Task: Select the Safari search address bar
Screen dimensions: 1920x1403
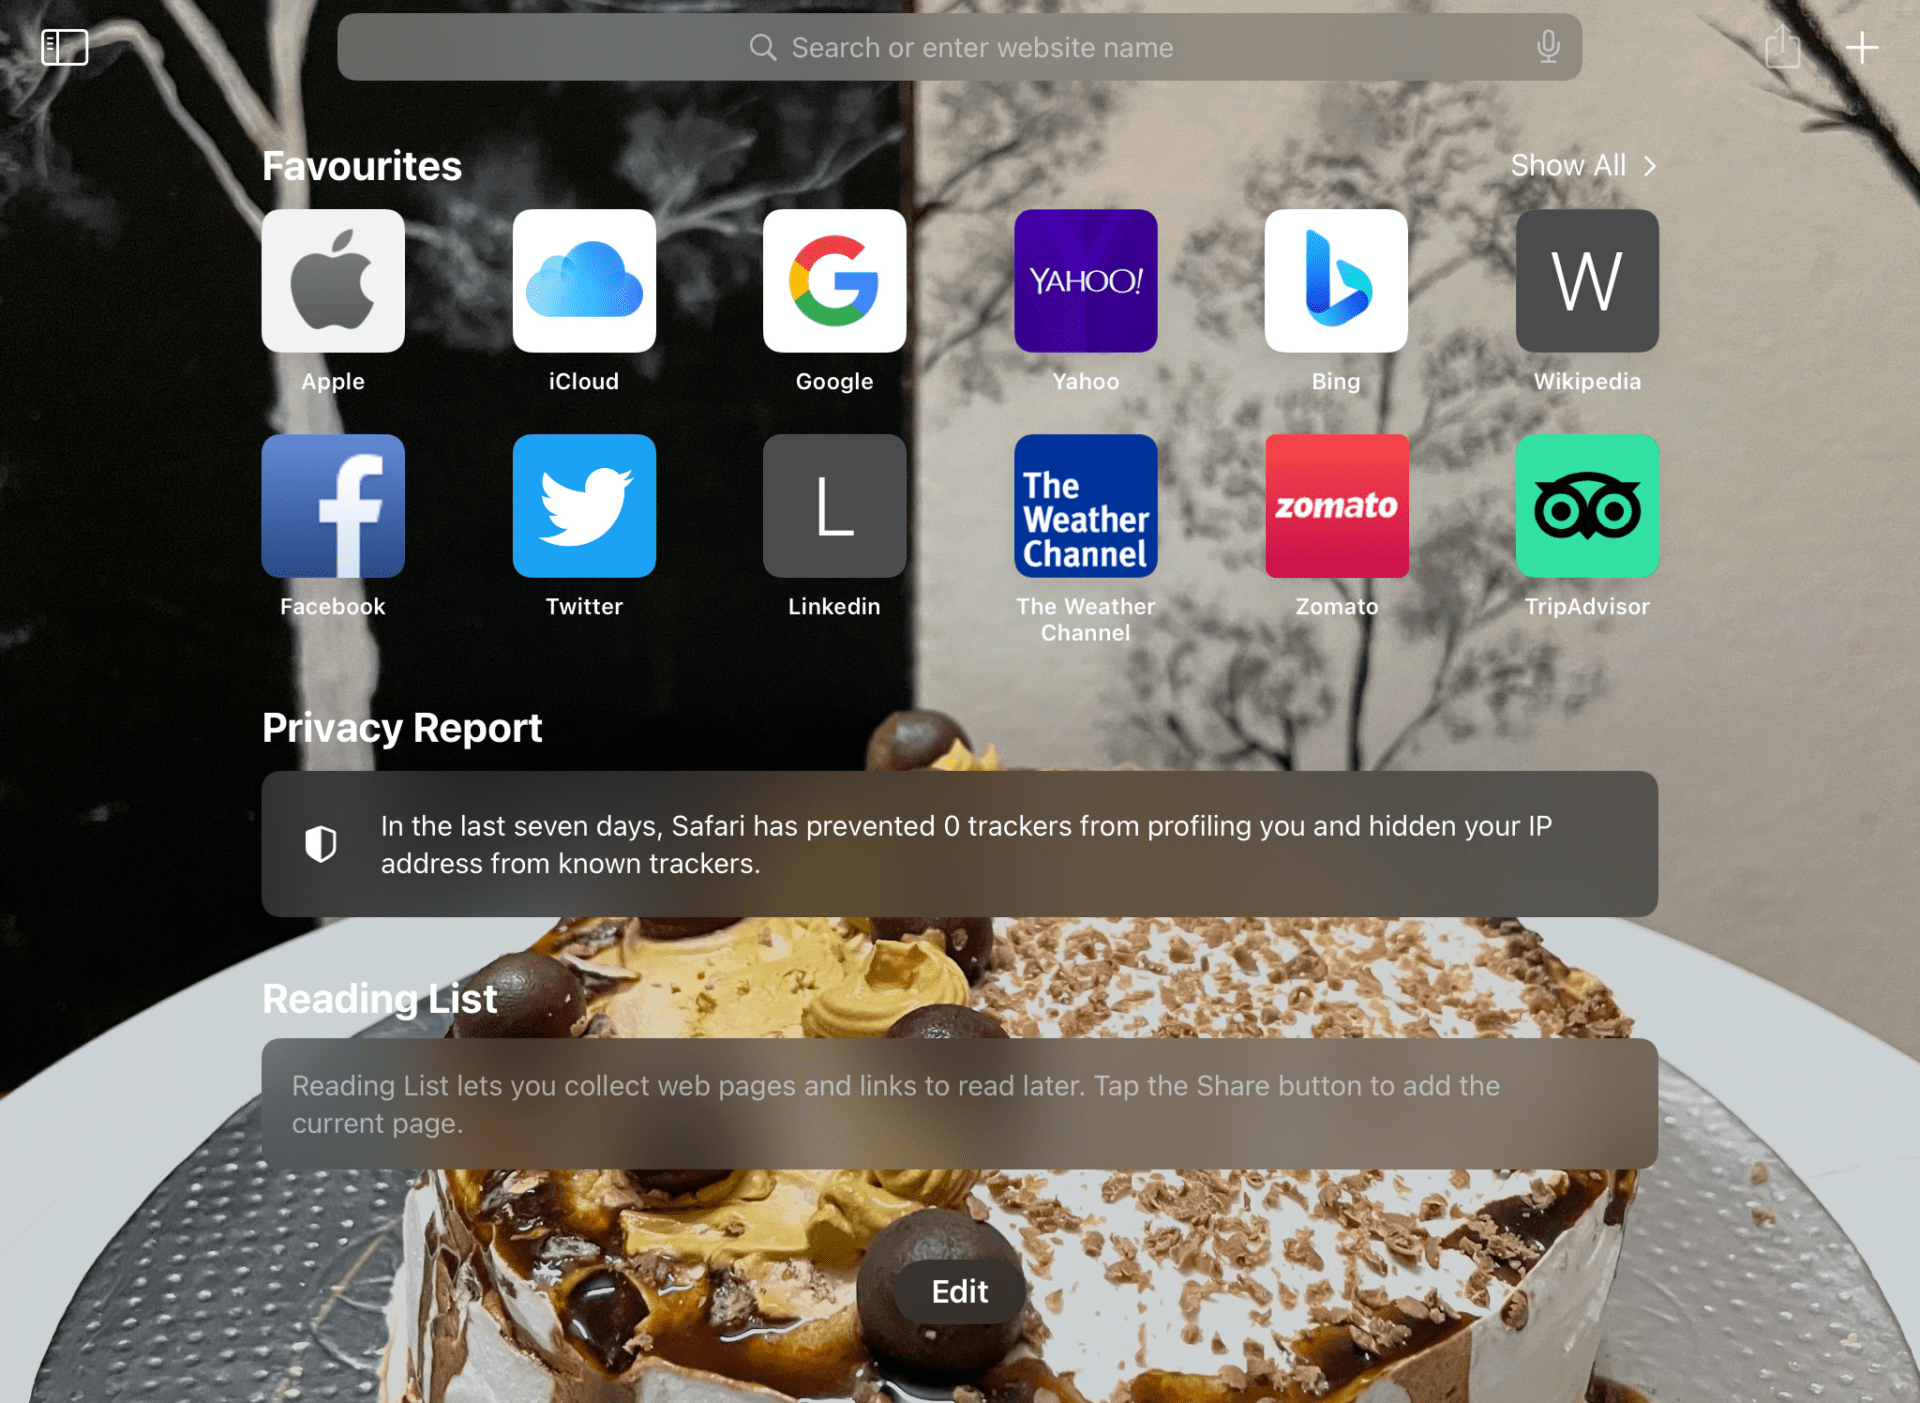Action: tap(960, 45)
